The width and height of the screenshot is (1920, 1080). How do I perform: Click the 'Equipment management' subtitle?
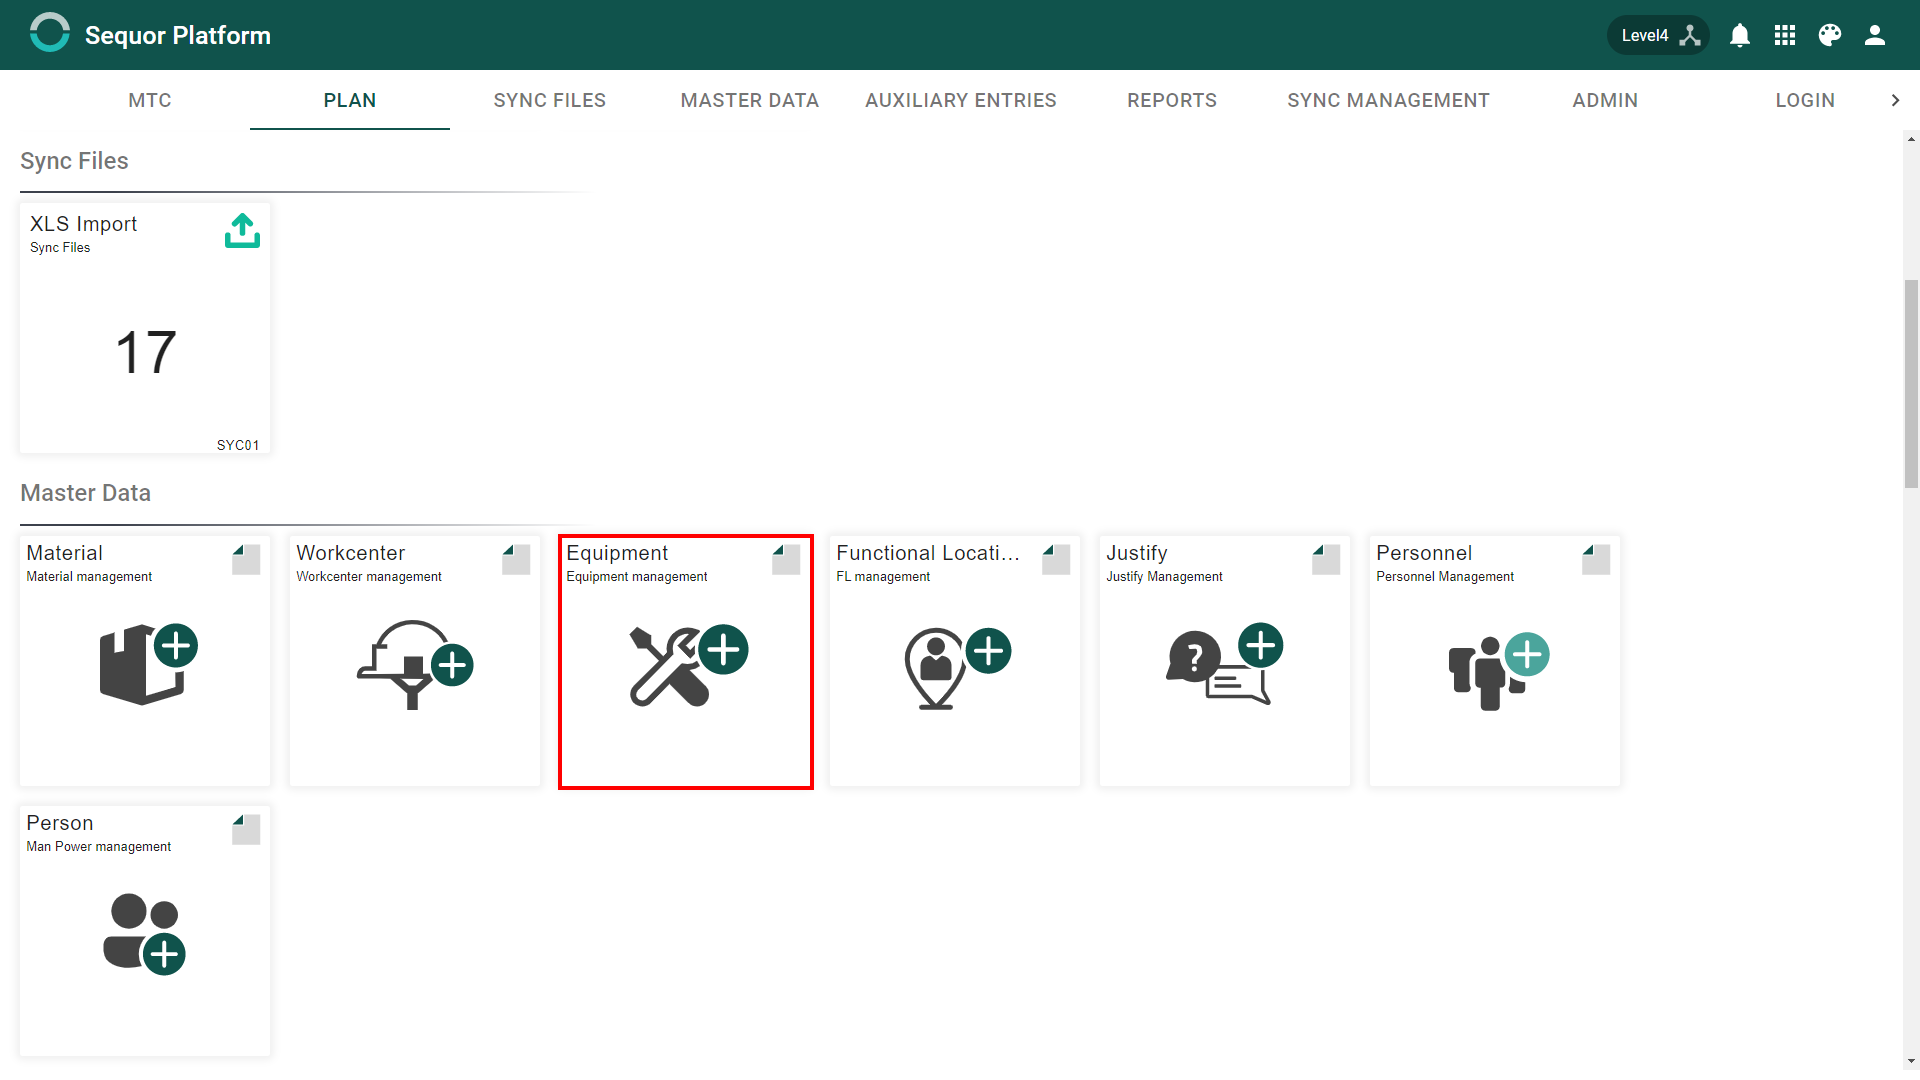[637, 577]
